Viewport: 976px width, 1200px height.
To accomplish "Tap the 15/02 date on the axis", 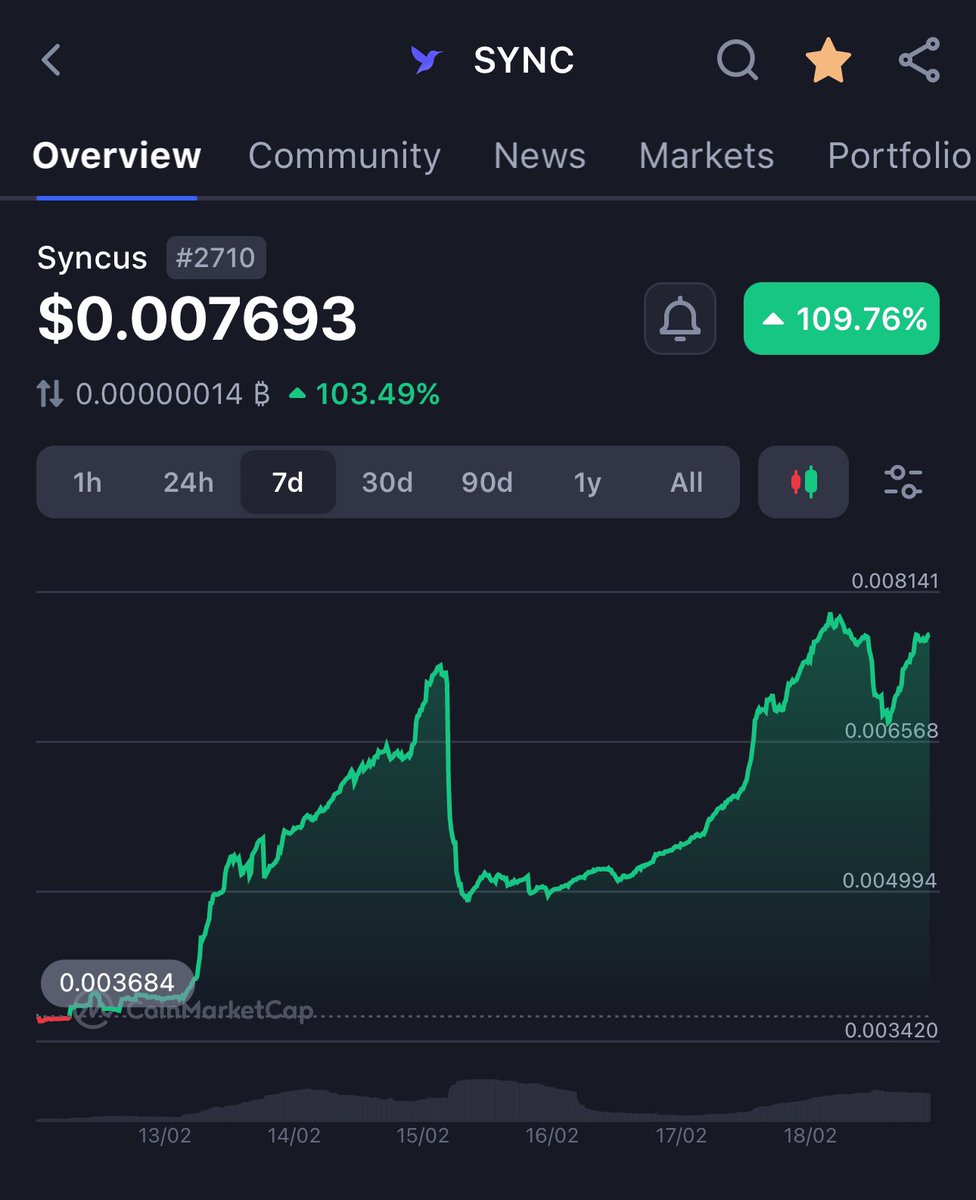I will (423, 1136).
